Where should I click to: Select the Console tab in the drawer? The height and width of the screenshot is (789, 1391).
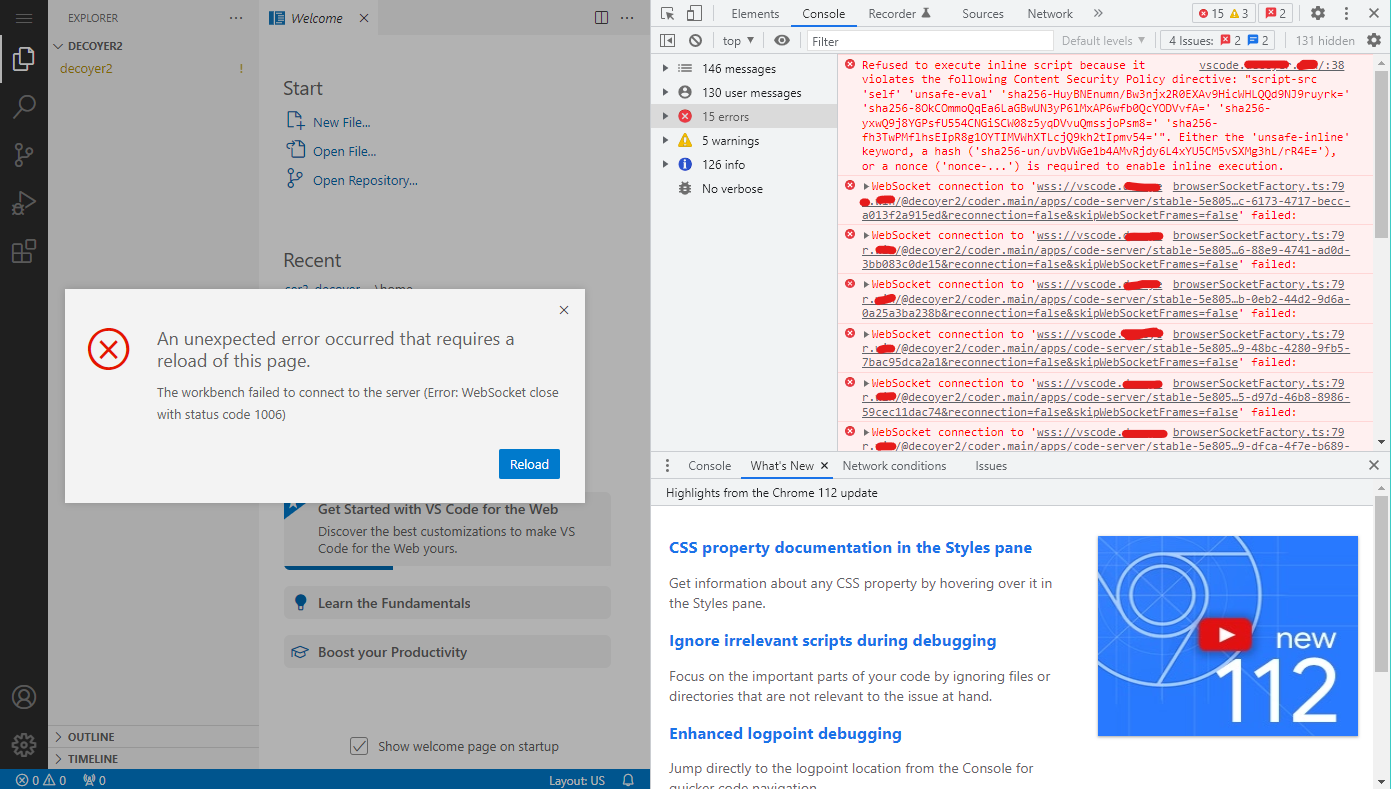pyautogui.click(x=710, y=466)
